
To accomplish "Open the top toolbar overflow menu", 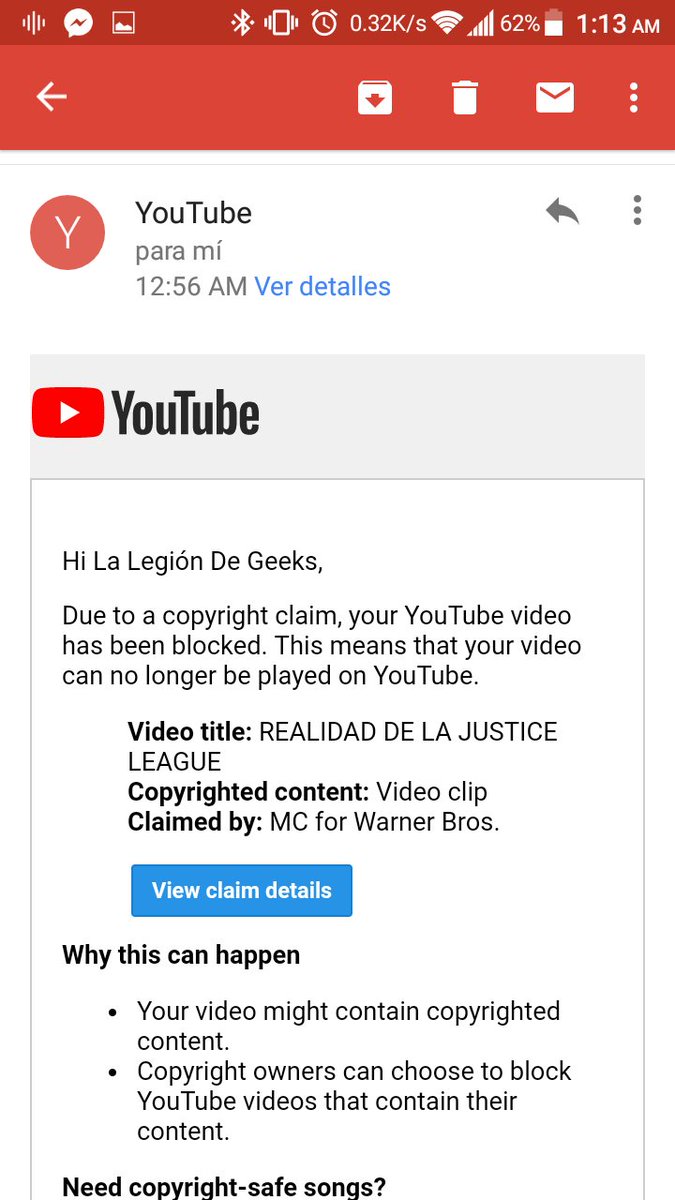I will [x=633, y=97].
